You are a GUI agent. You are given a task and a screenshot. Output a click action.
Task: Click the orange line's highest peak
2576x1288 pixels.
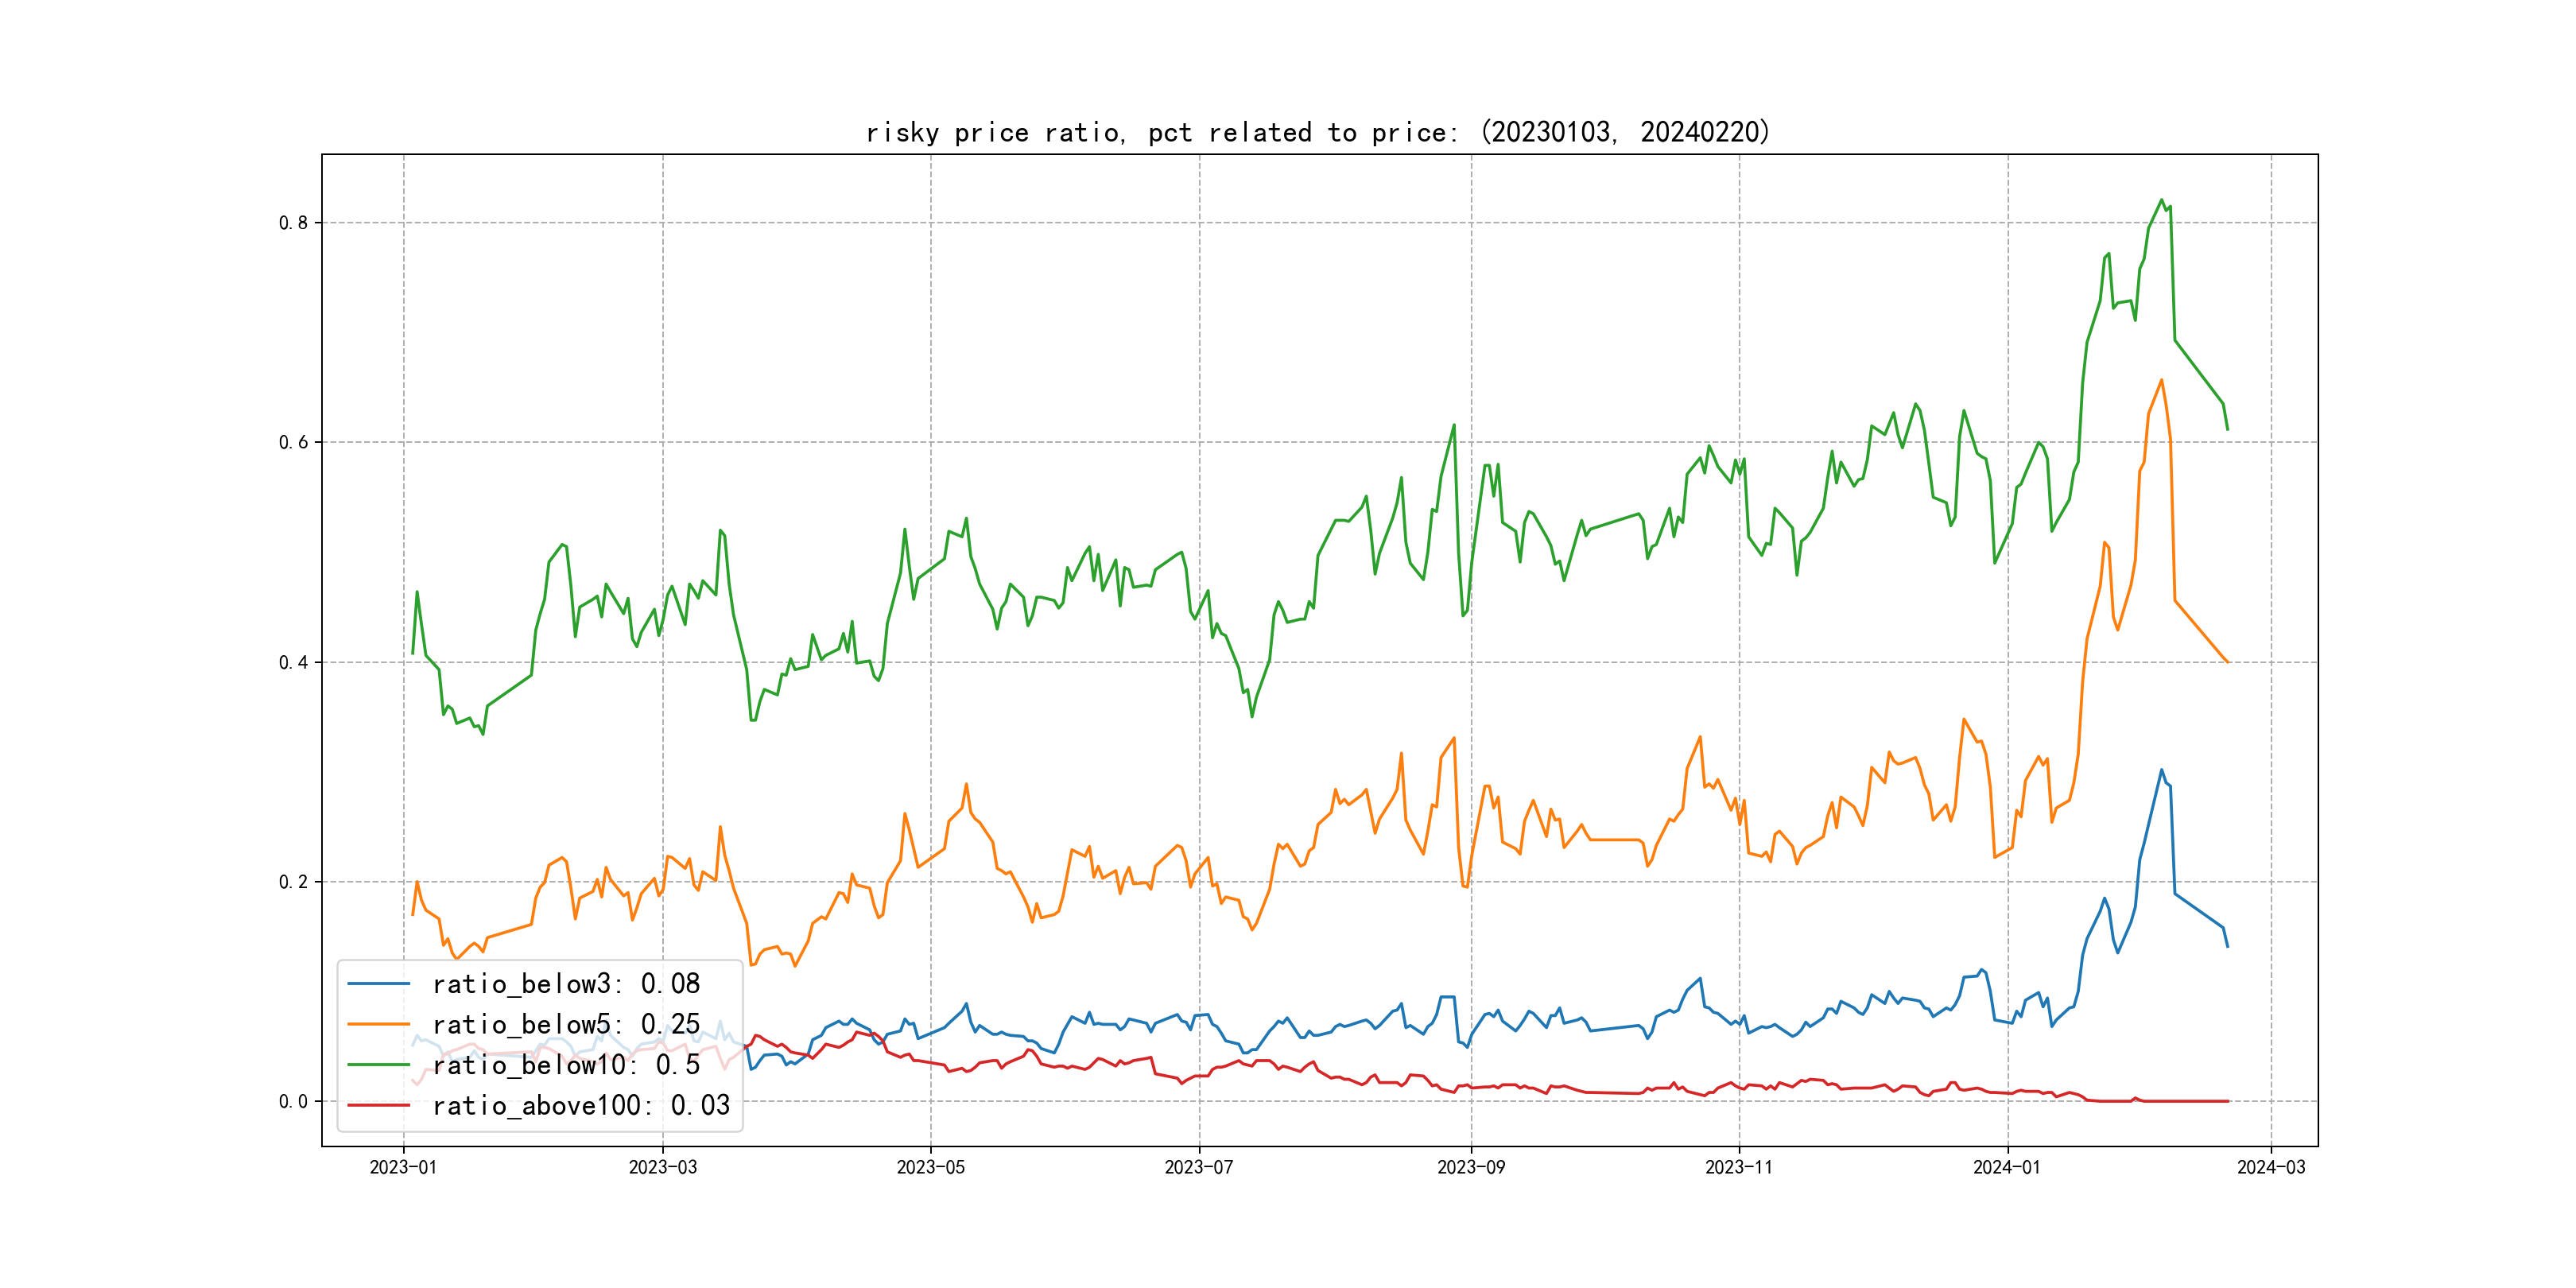2161,380
